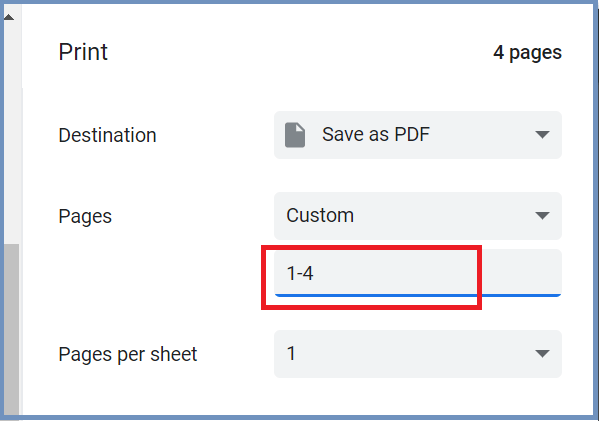The width and height of the screenshot is (599, 421).
Task: Select the Custom option text
Action: tap(320, 215)
